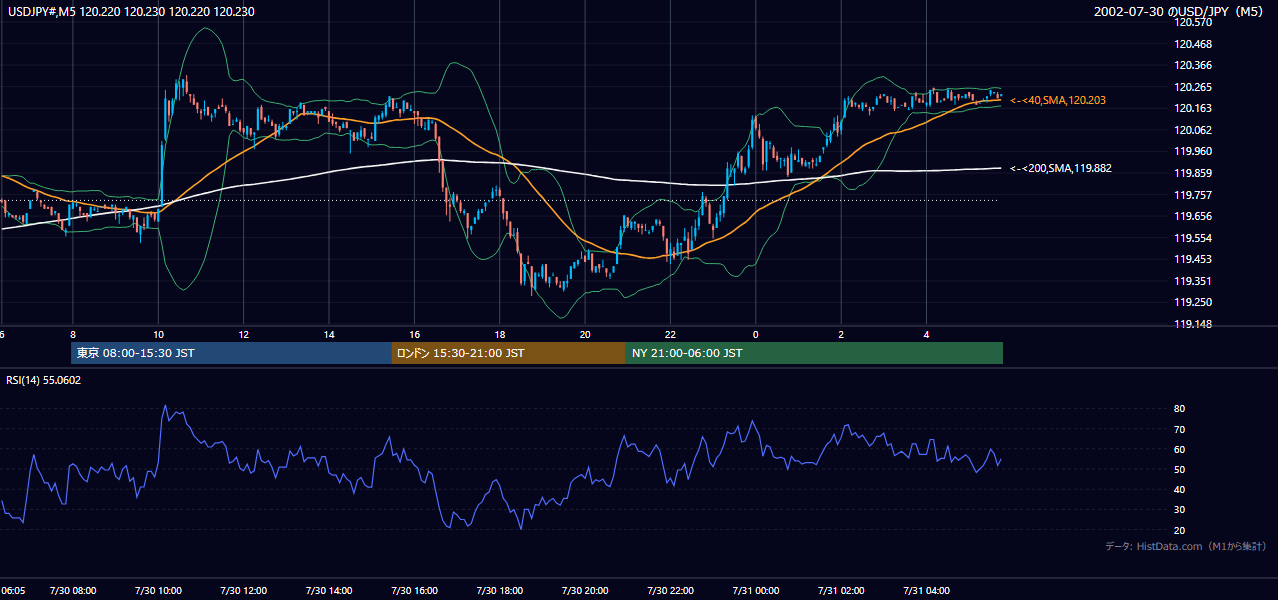This screenshot has height=600, width=1278.
Task: Click RSI scale value 50
Action: (1180, 469)
